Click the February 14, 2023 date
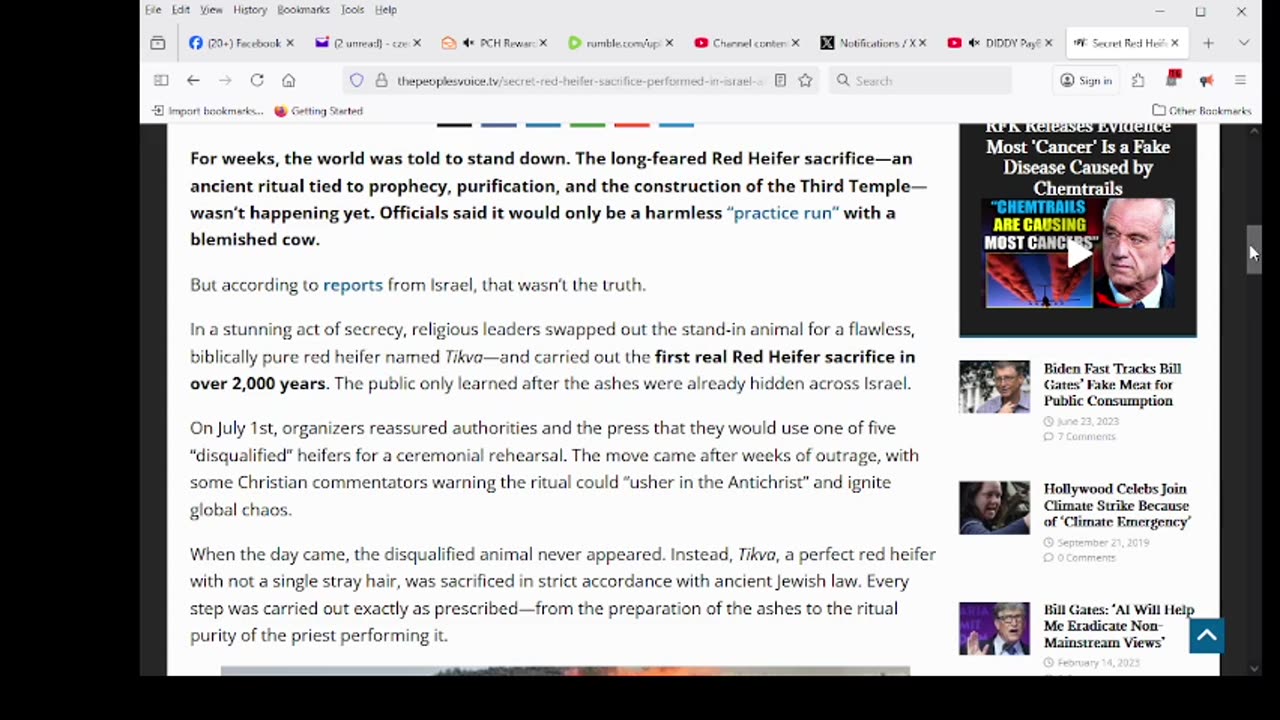 coord(1098,663)
